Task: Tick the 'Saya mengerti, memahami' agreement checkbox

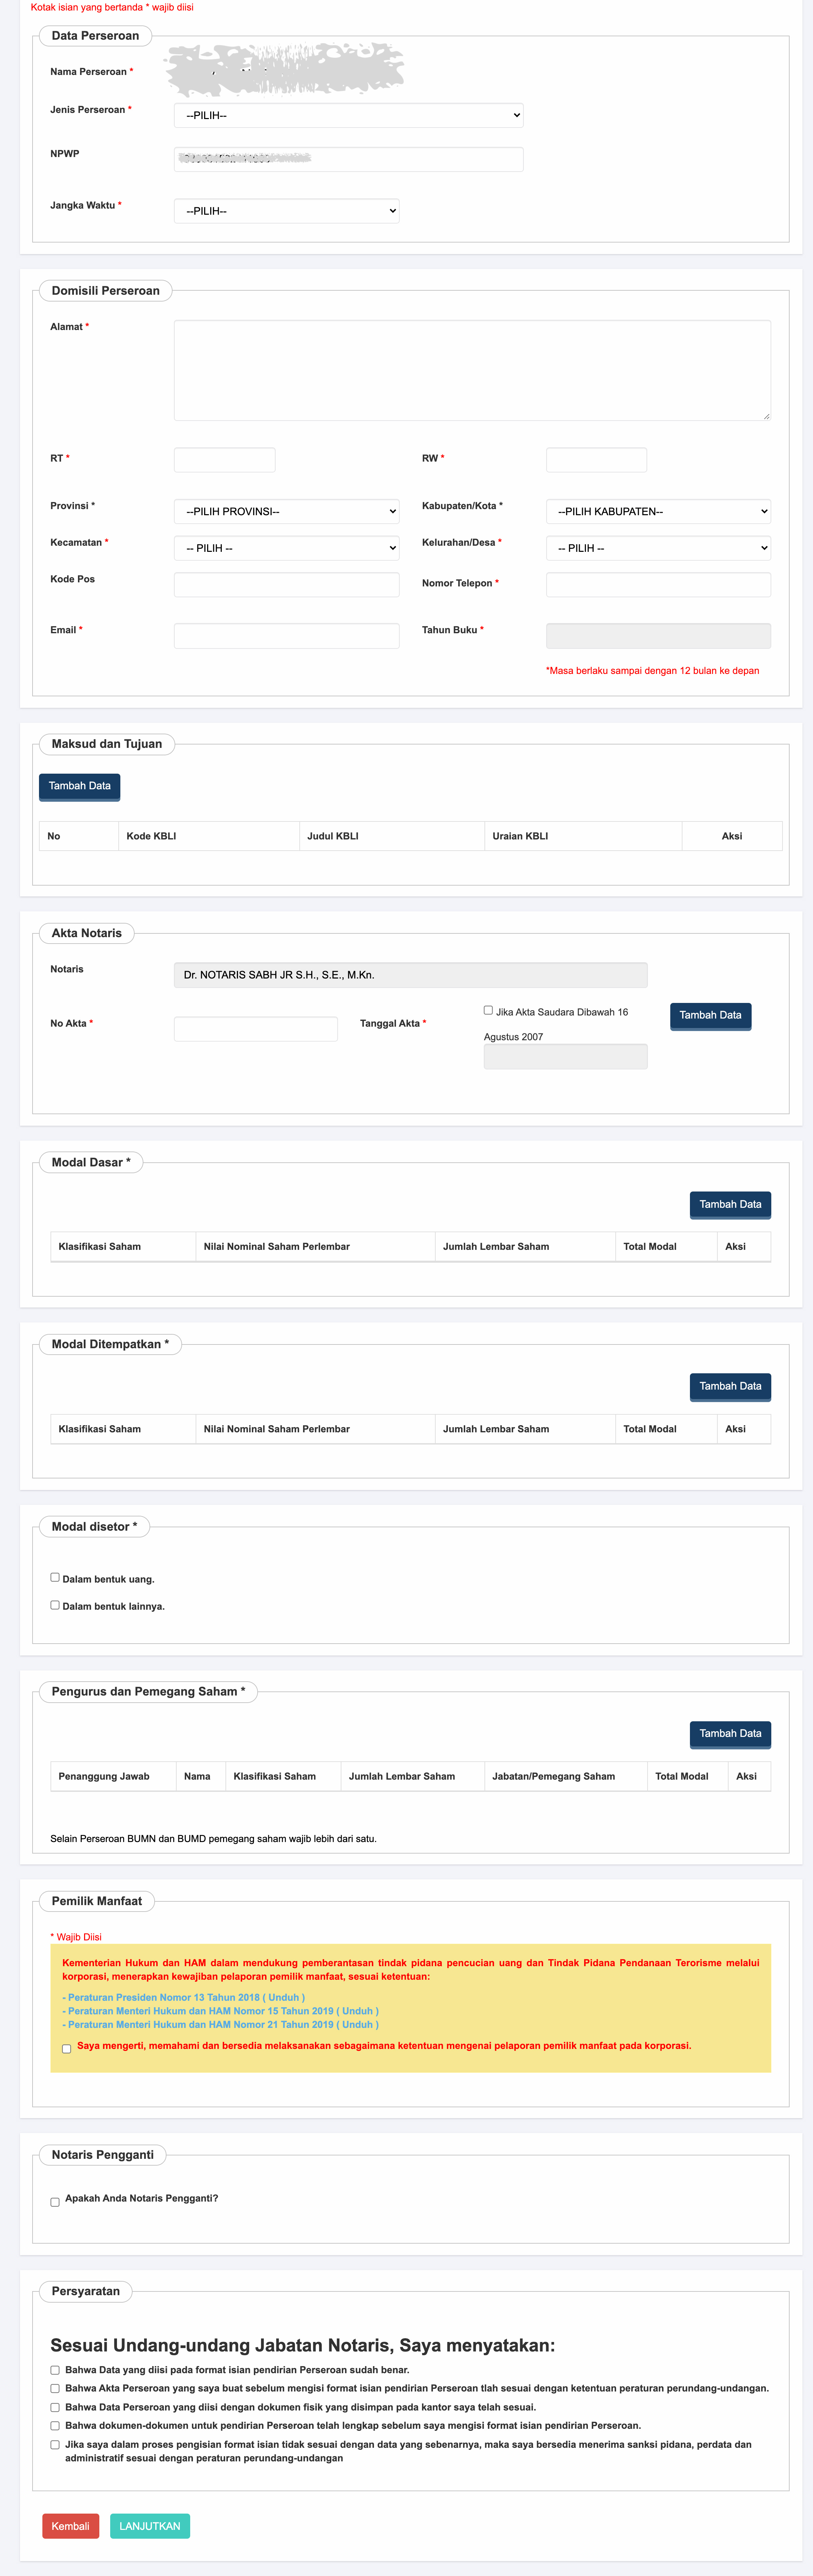Action: tap(66, 2048)
